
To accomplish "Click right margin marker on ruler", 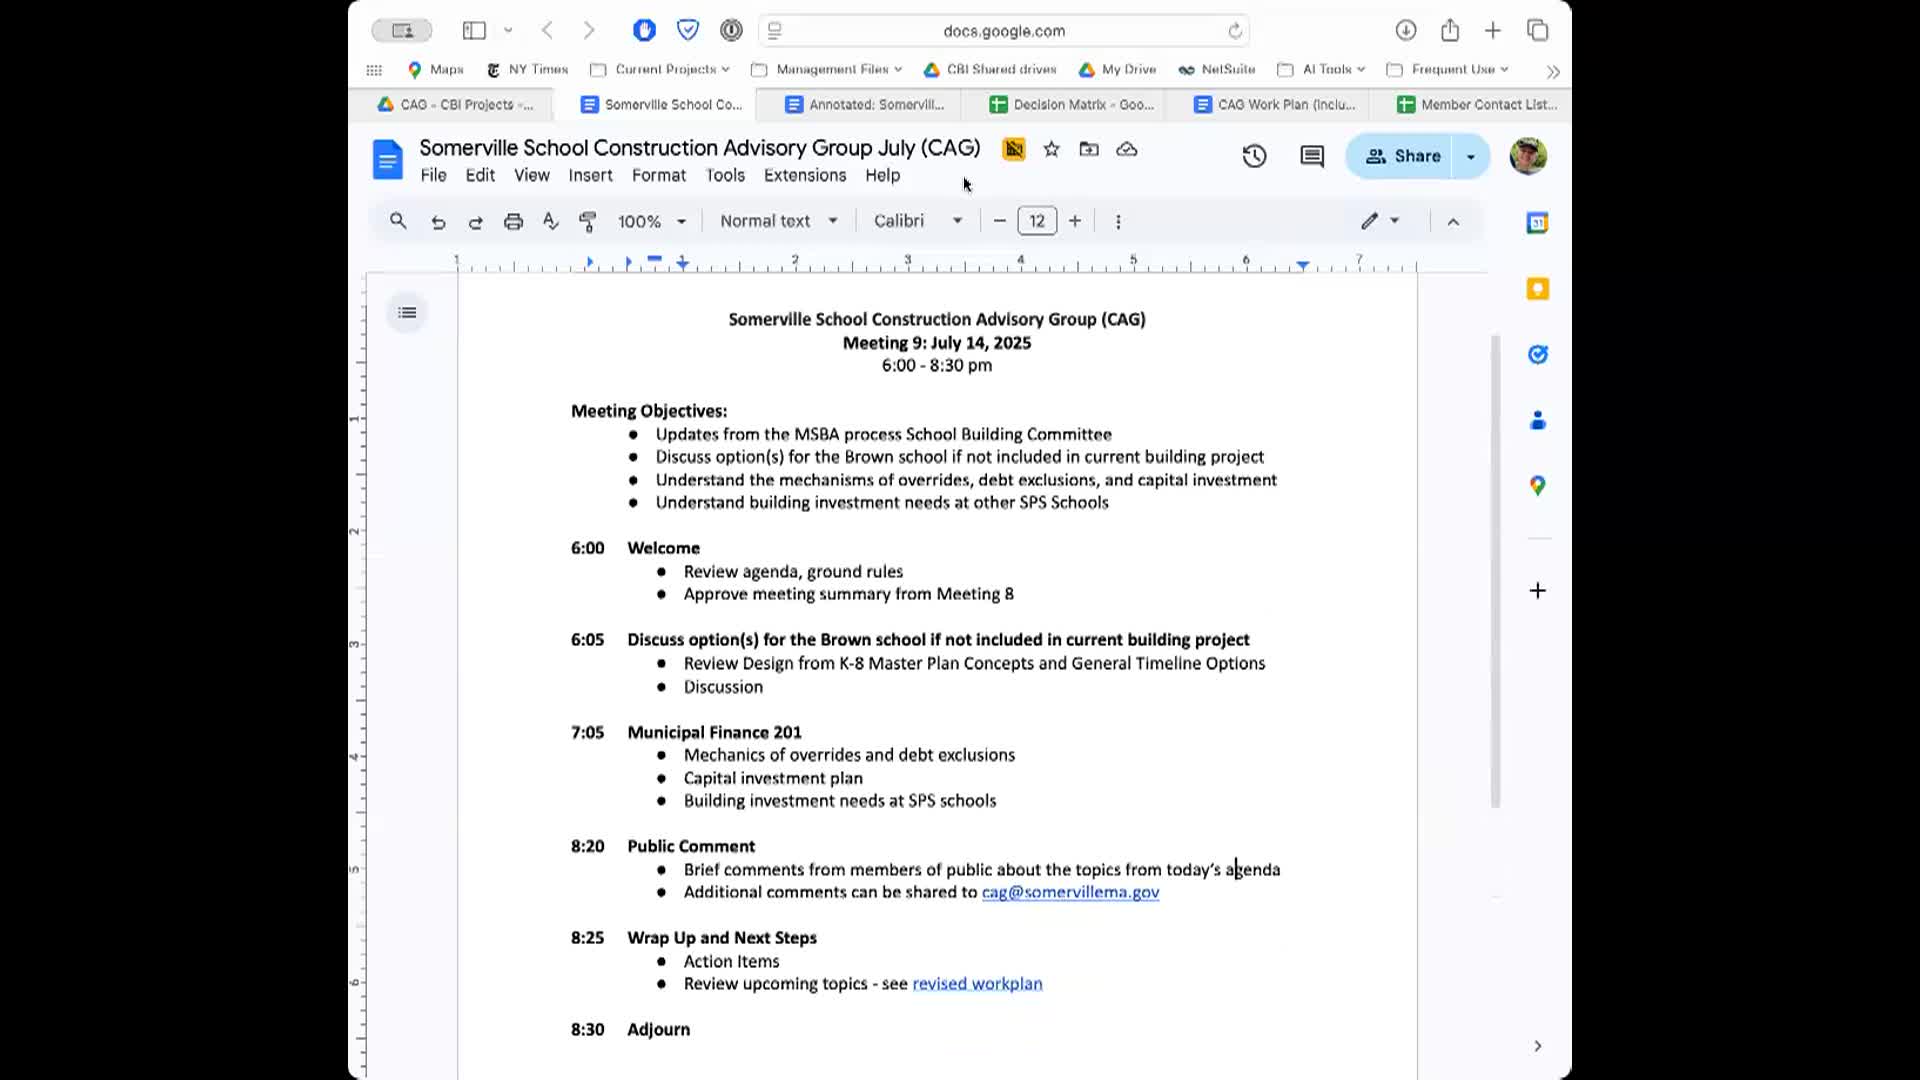I will click(x=1302, y=265).
